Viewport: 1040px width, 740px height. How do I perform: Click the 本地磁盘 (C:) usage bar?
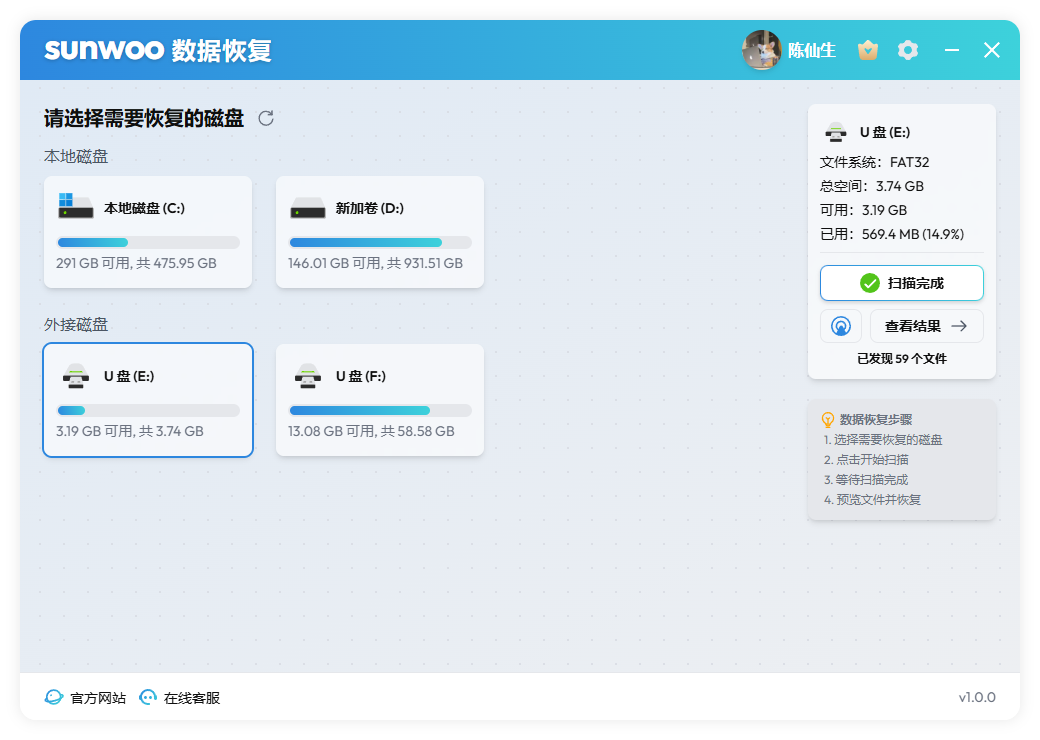148,242
